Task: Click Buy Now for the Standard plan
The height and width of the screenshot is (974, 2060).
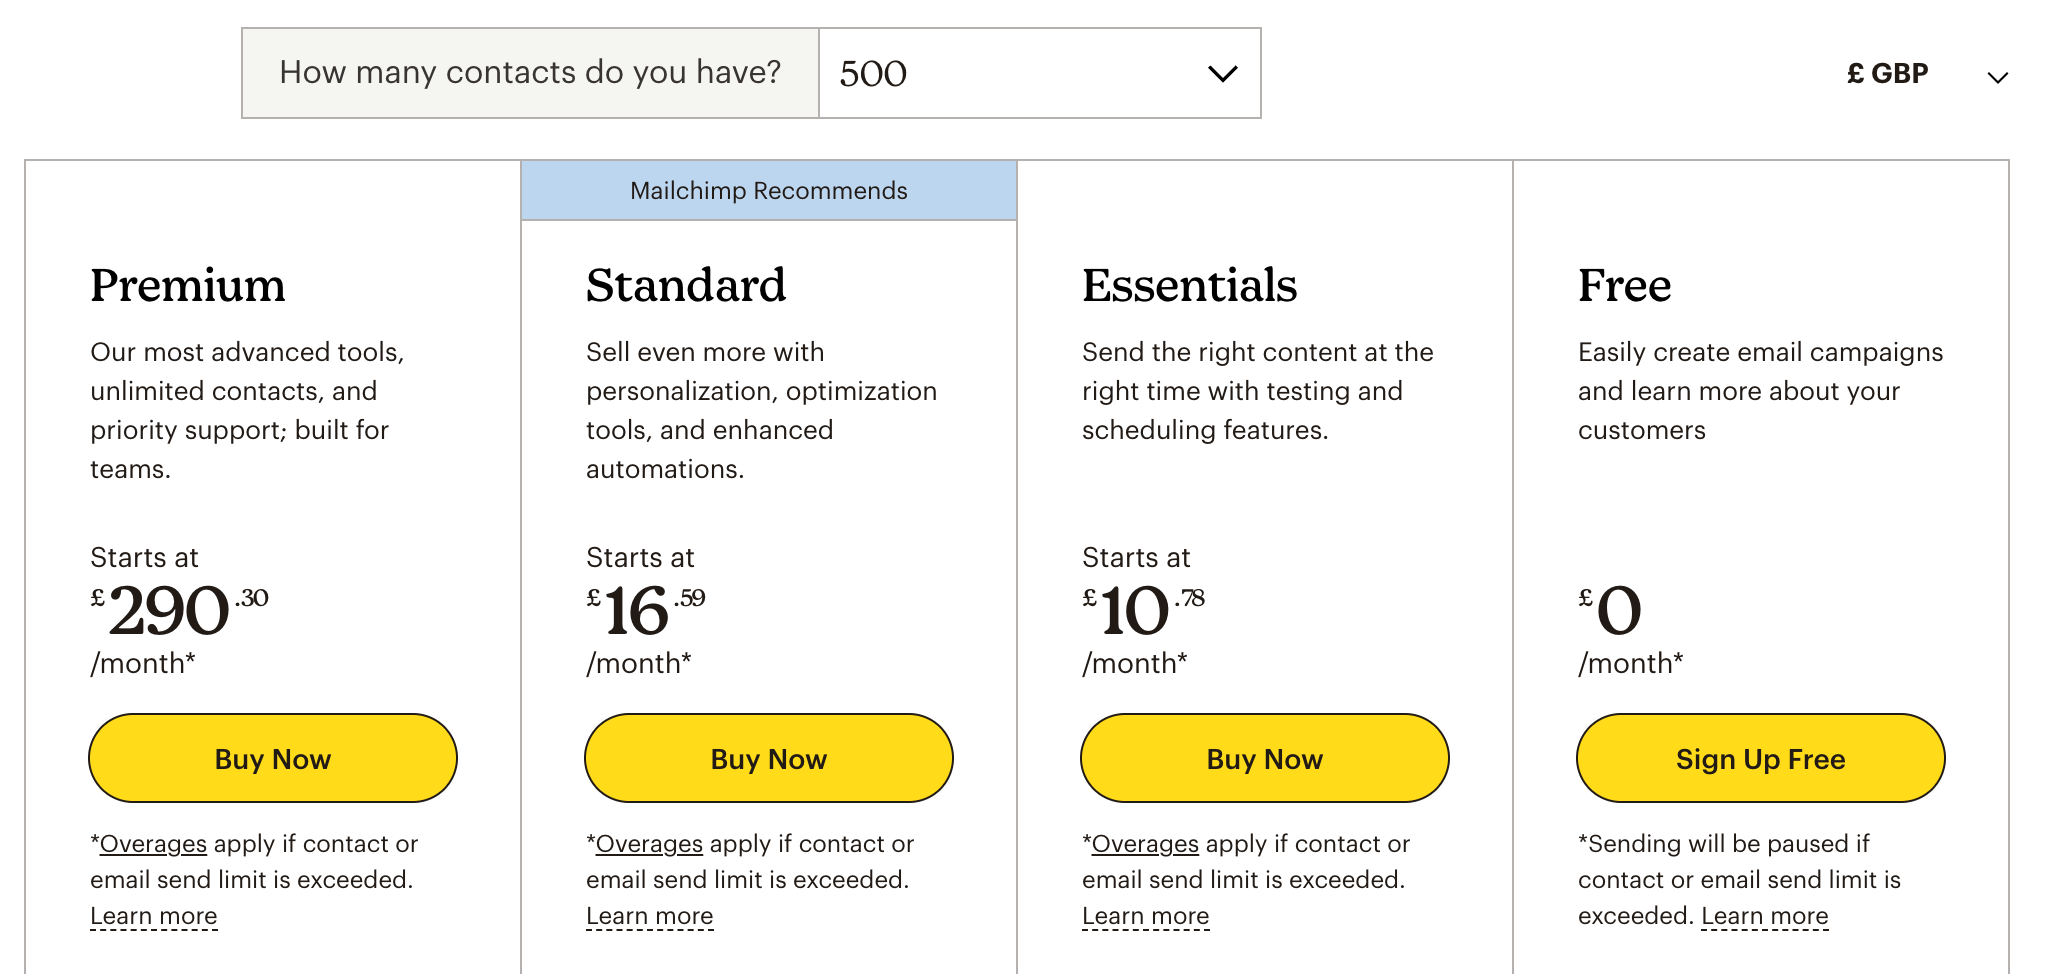Action: pyautogui.click(x=769, y=758)
